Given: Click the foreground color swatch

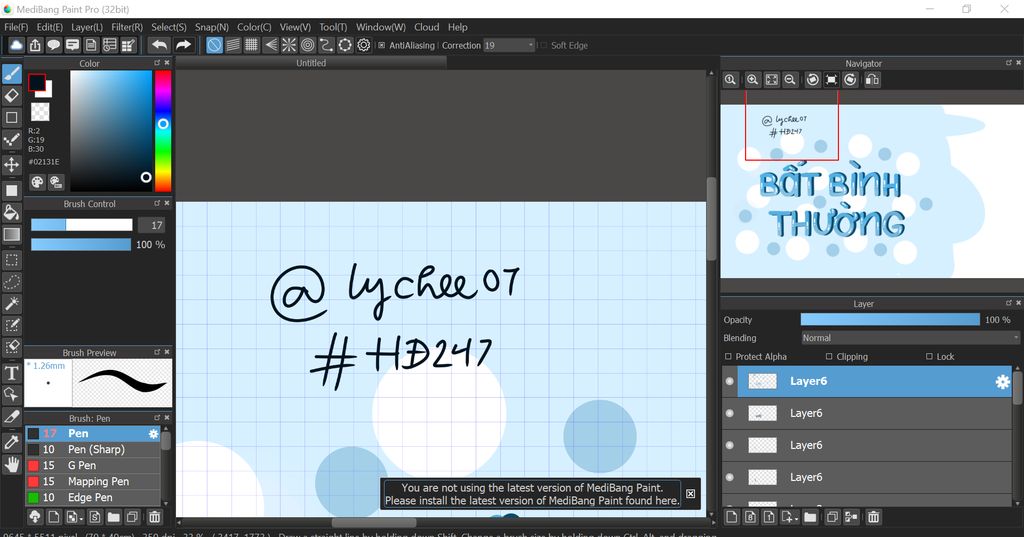Looking at the screenshot, I should coord(37,82).
